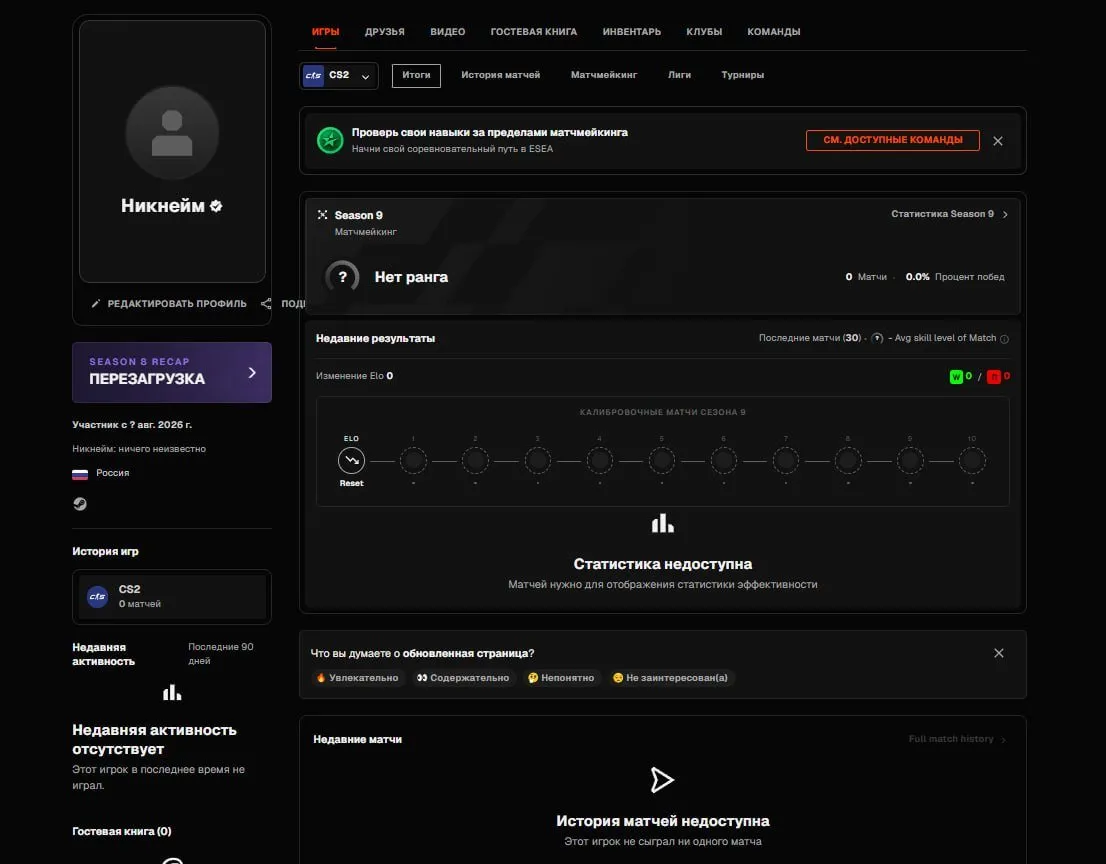Open the История матчей sub-tab
Viewport: 1106px width, 864px height.
500,75
